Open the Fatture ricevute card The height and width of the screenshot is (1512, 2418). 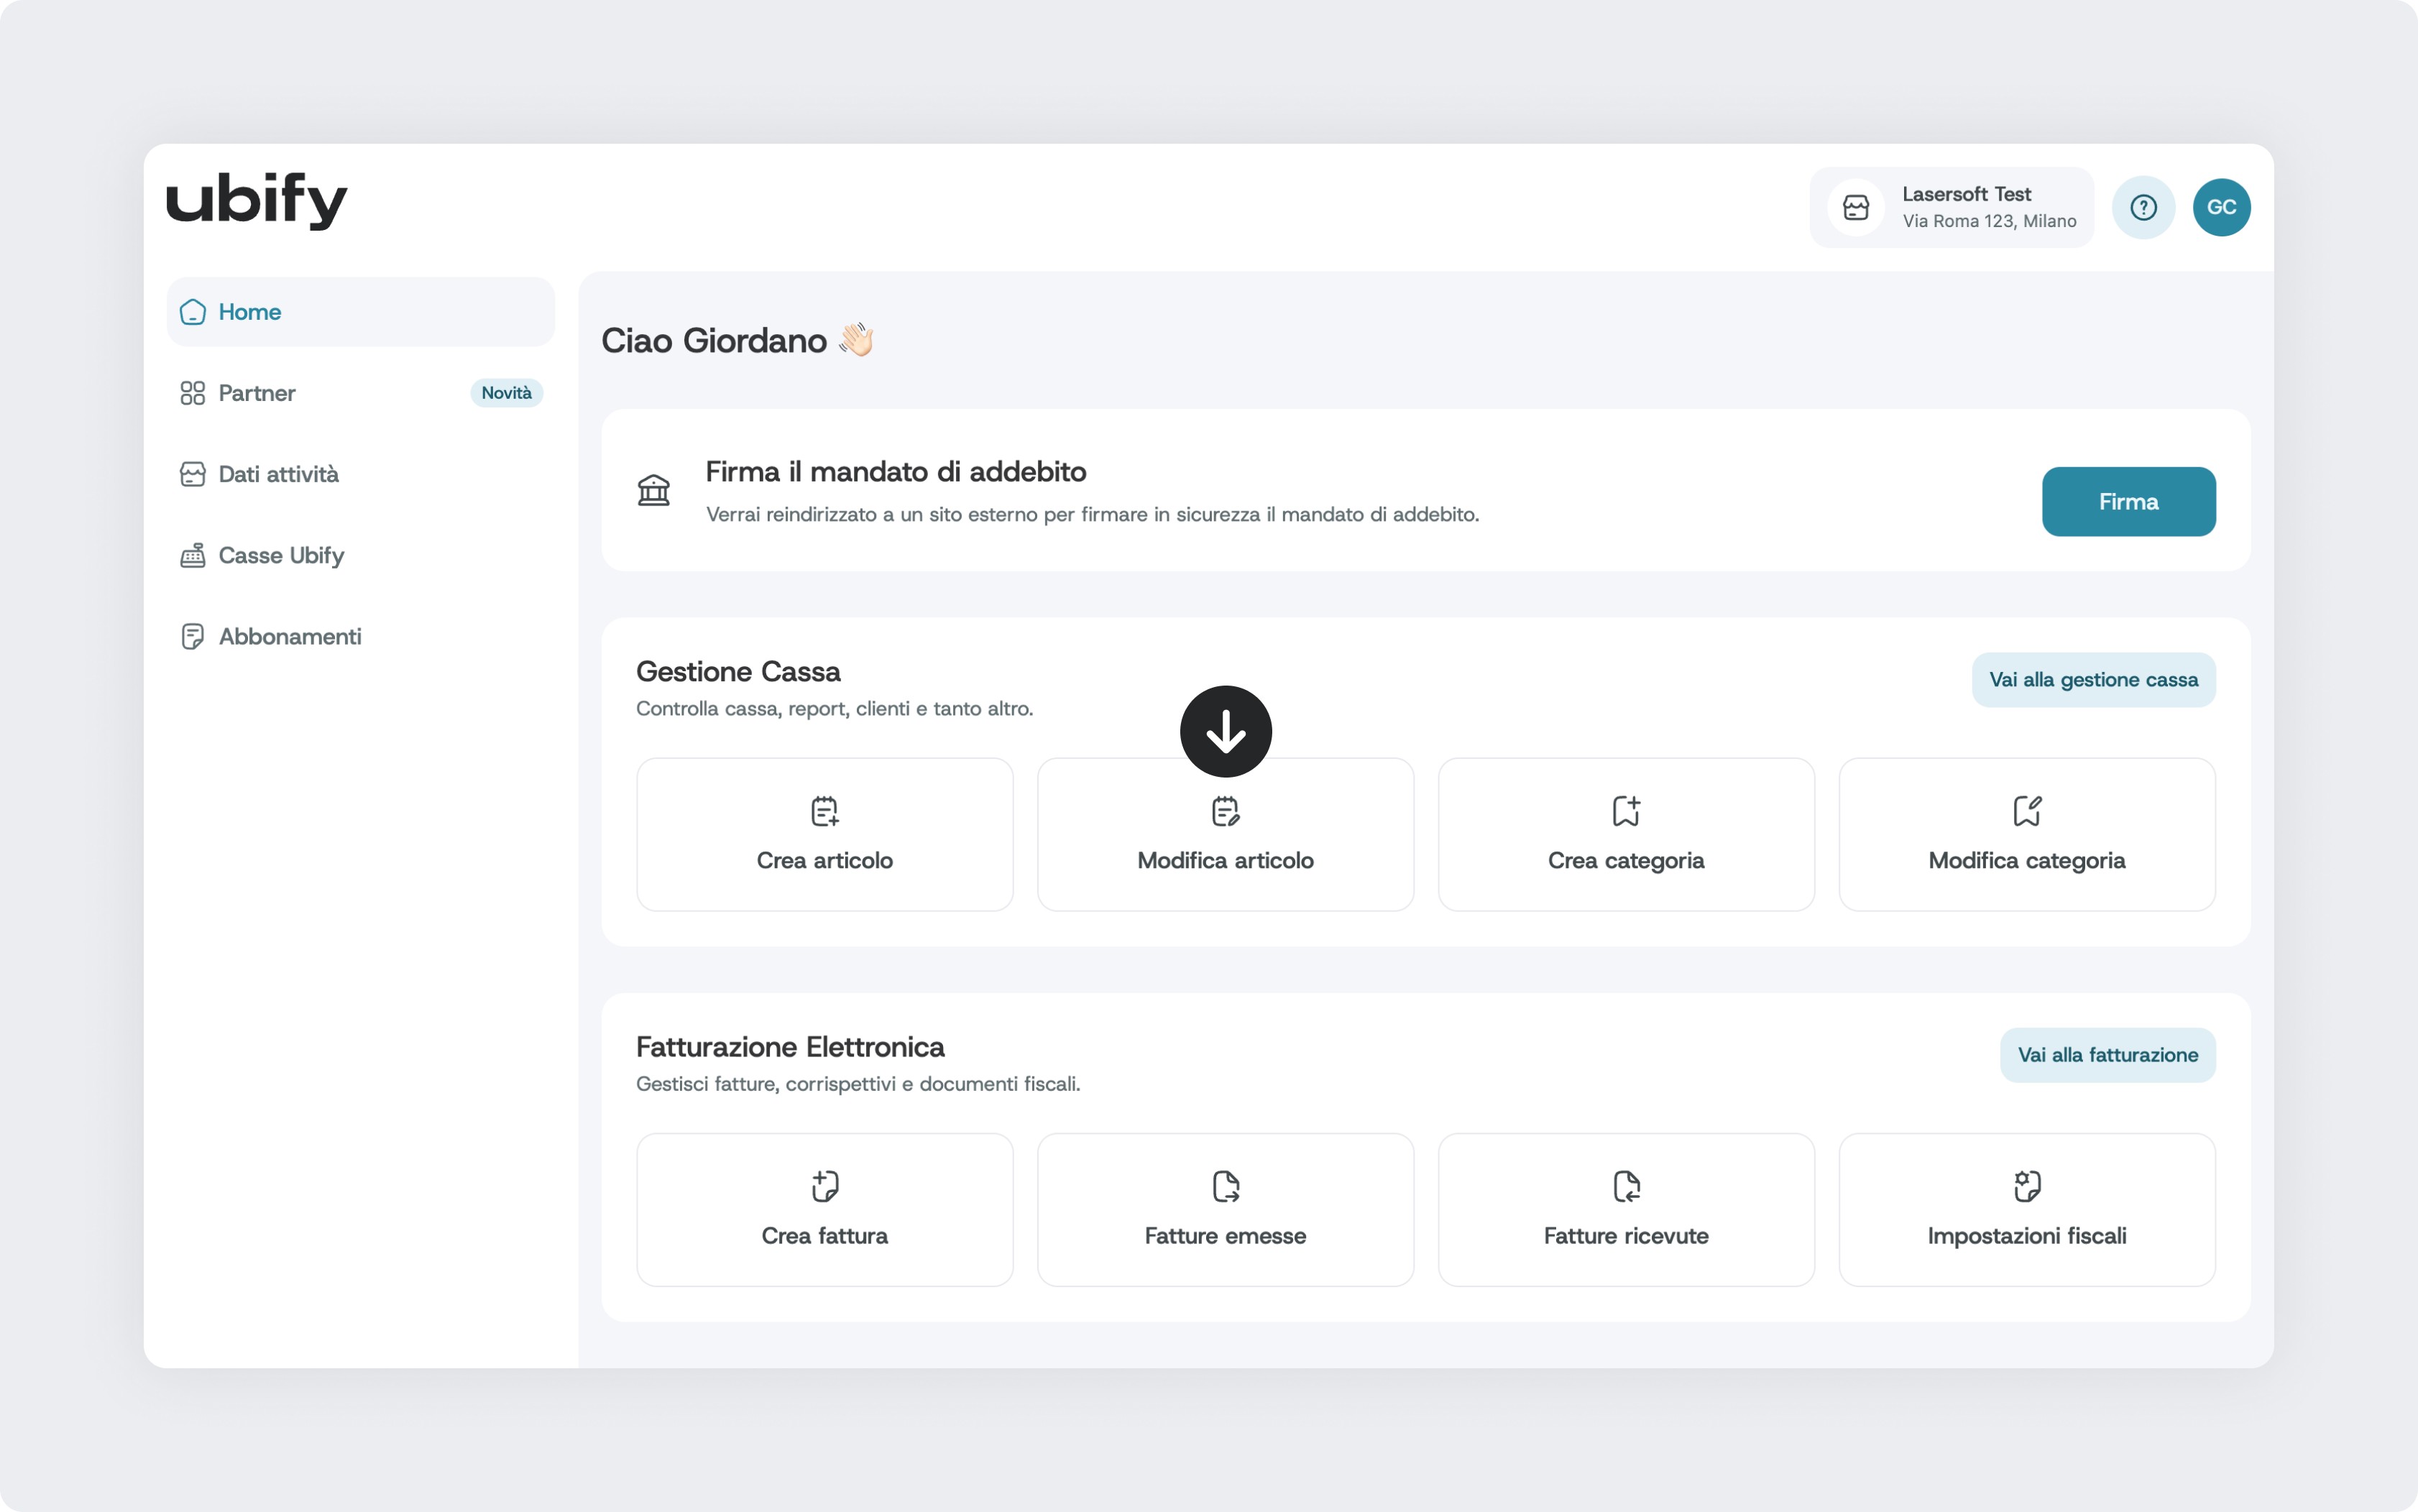(x=1625, y=1209)
